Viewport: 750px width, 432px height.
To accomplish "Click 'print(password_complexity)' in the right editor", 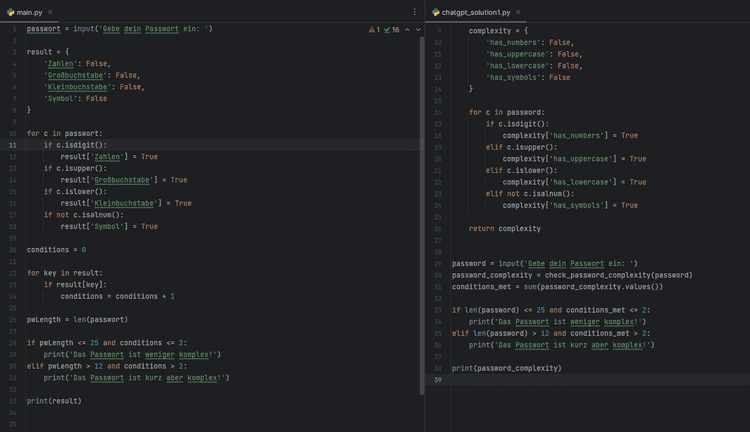I will click(506, 368).
